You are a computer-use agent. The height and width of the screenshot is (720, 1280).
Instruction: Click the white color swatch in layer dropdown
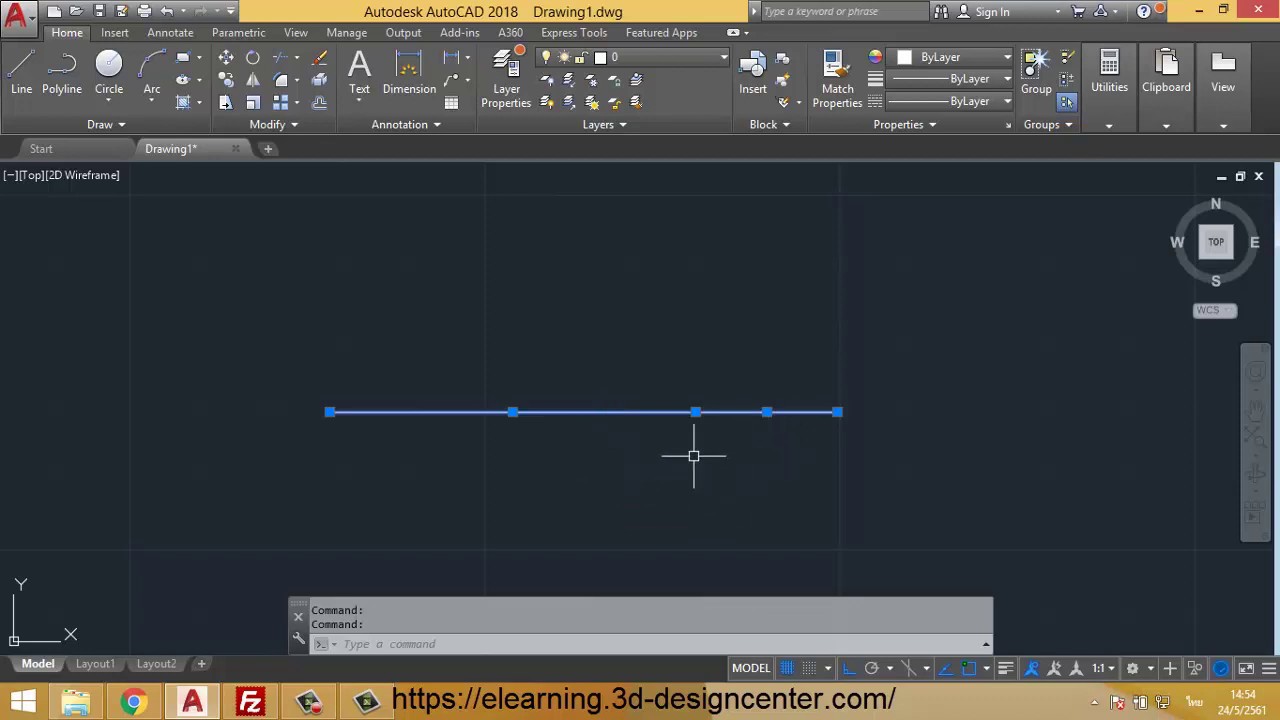(600, 58)
